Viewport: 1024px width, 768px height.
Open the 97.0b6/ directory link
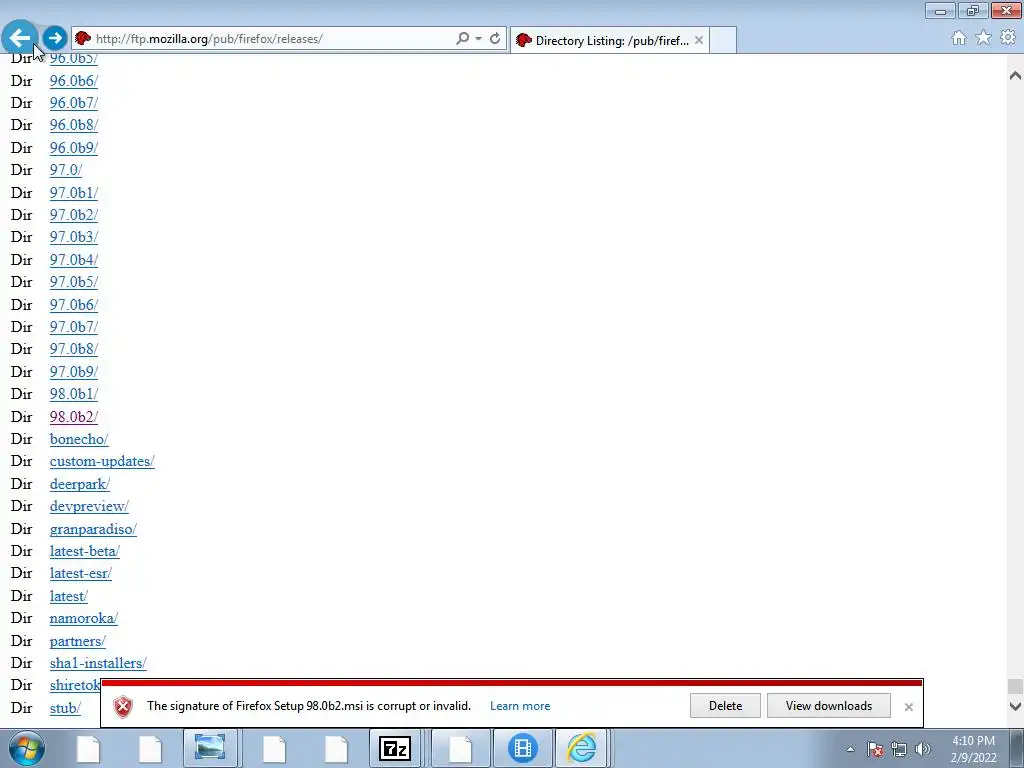point(74,305)
